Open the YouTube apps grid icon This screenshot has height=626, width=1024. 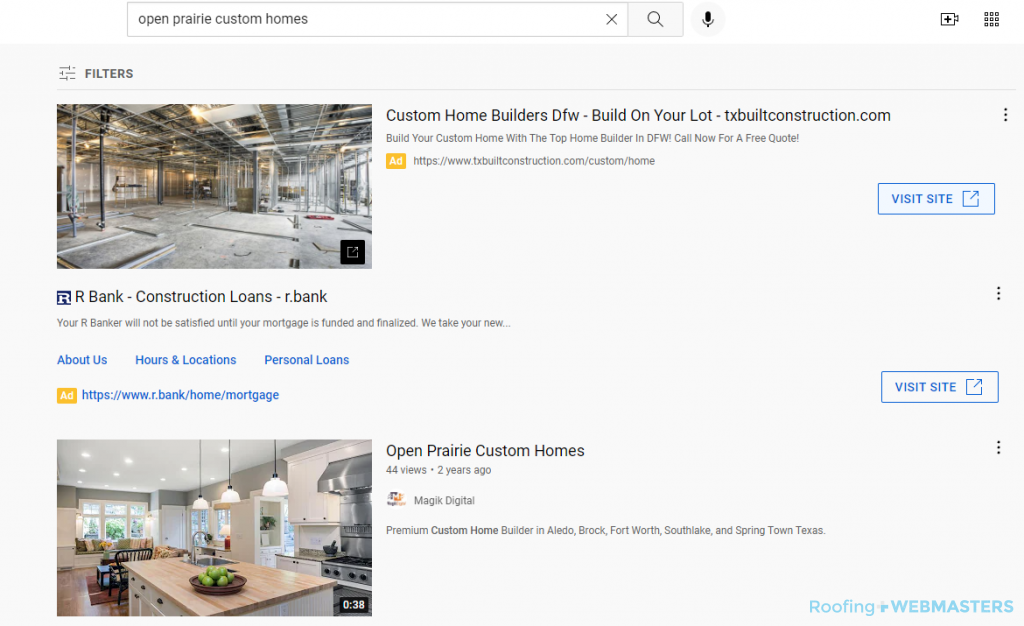pyautogui.click(x=991, y=20)
